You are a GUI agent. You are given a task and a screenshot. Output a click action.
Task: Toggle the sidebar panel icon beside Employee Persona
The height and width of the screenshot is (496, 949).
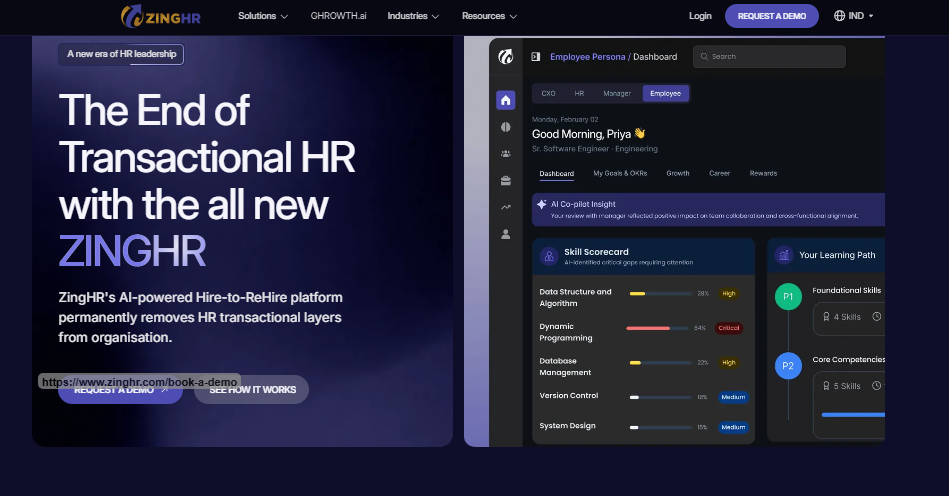536,57
